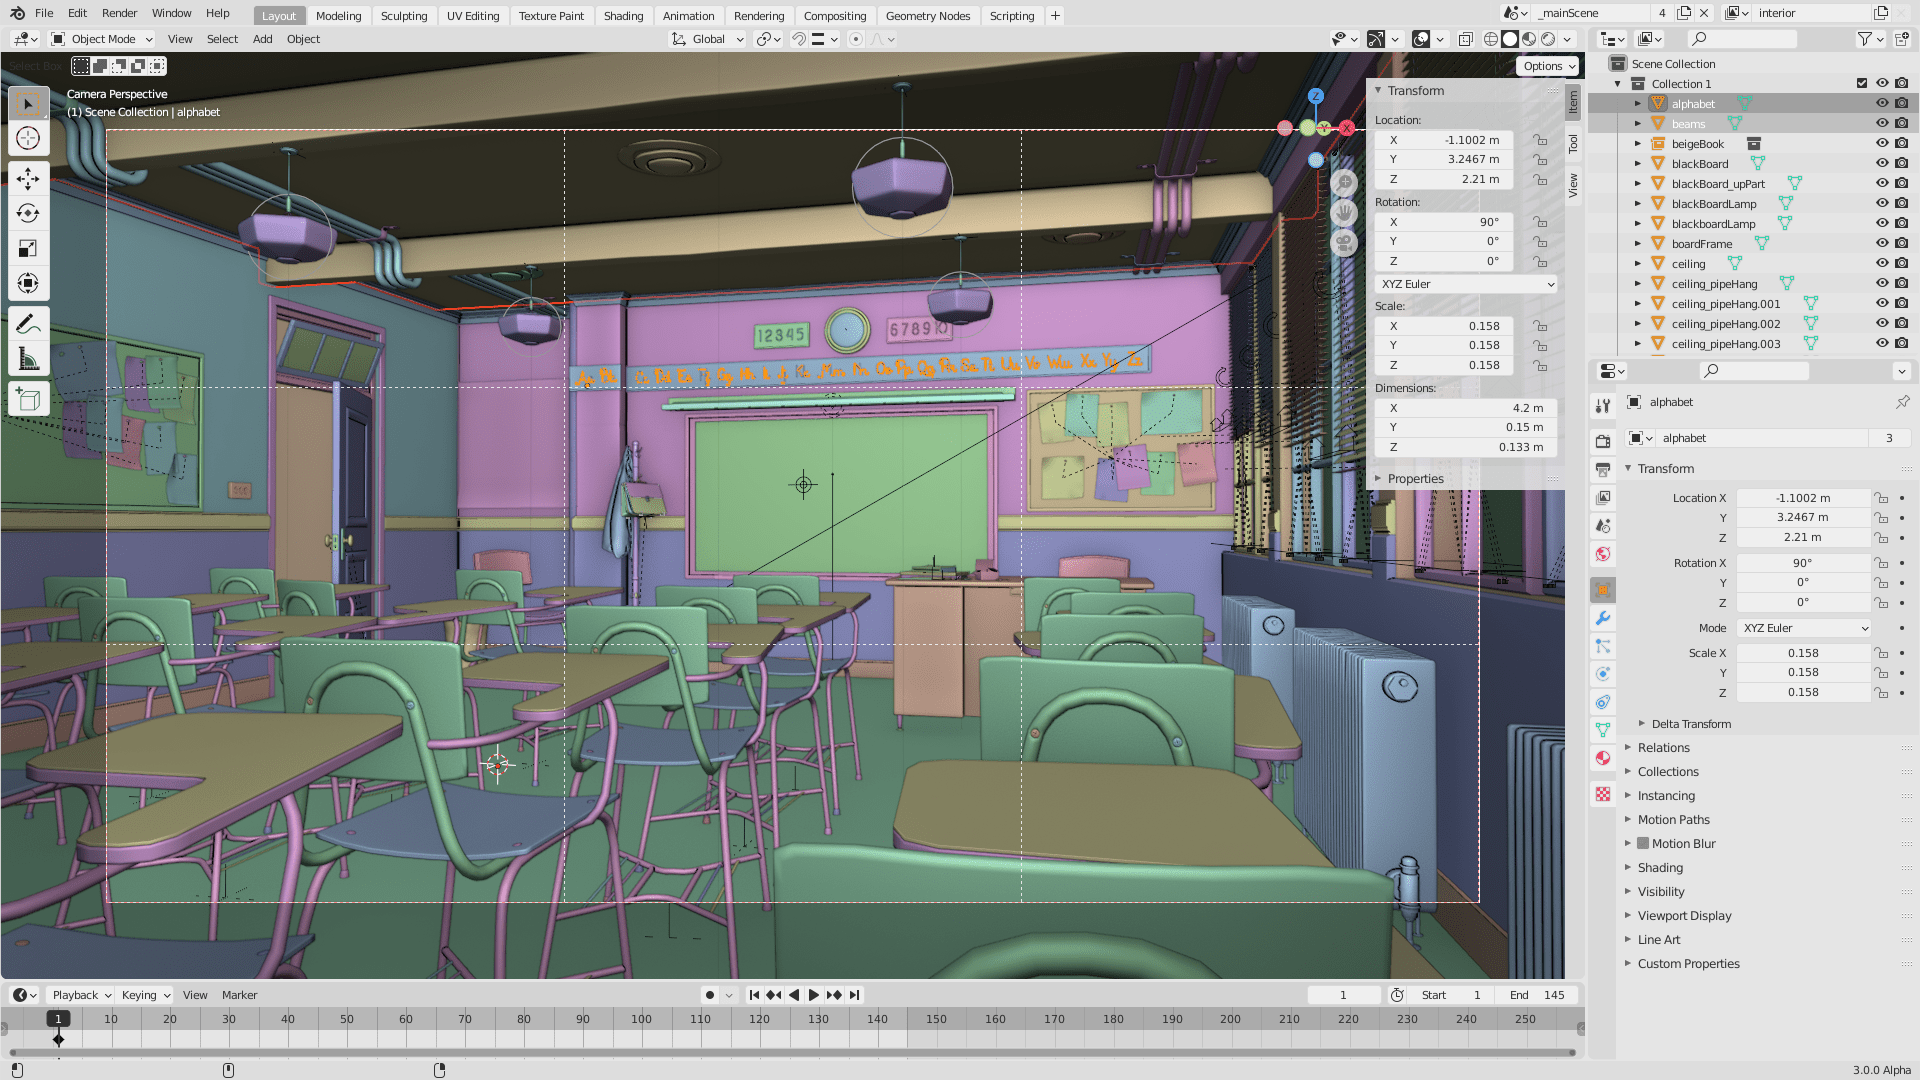Image resolution: width=1920 pixels, height=1080 pixels.
Task: Select the Measure tool
Action: pos(28,356)
